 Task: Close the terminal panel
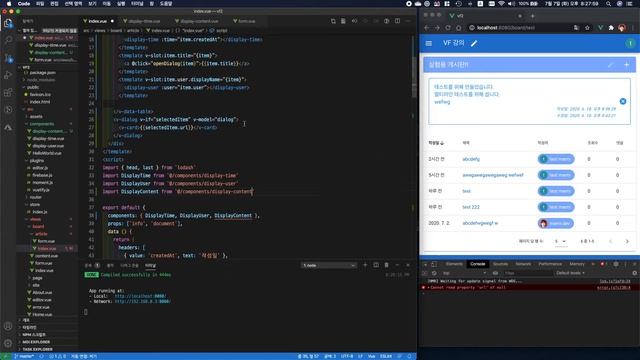(408, 265)
